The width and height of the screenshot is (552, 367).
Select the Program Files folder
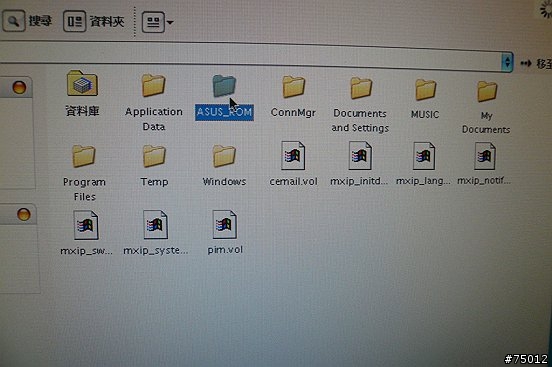pos(84,156)
